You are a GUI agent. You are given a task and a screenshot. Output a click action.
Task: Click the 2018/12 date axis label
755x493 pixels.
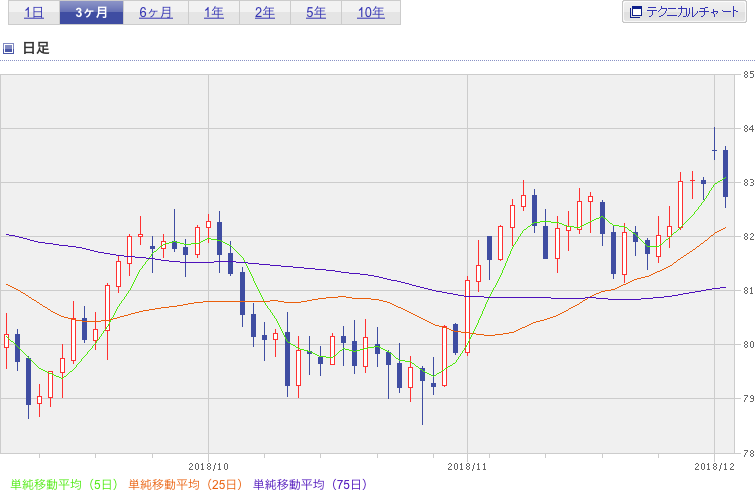(715, 467)
